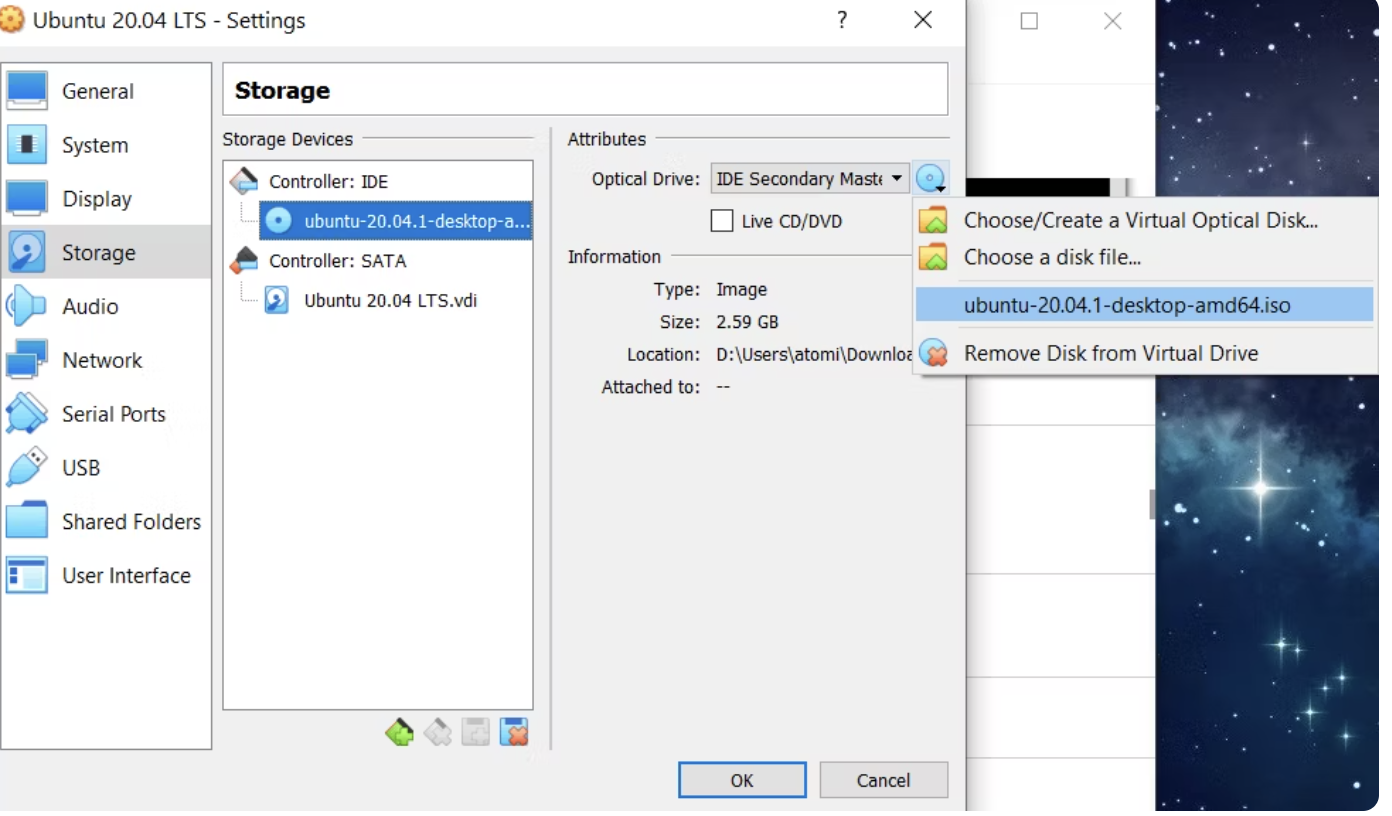Open the IDE Secondary Master dropdown

click(810, 179)
